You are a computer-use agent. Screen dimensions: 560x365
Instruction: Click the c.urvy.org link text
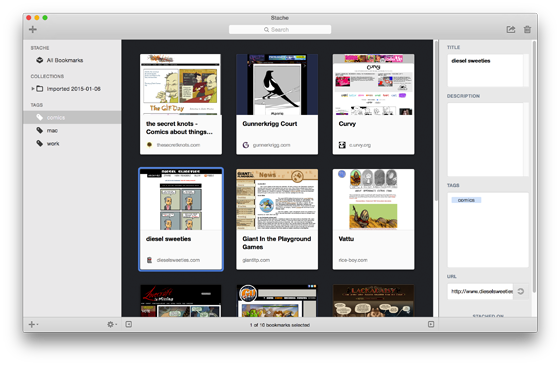pos(360,145)
